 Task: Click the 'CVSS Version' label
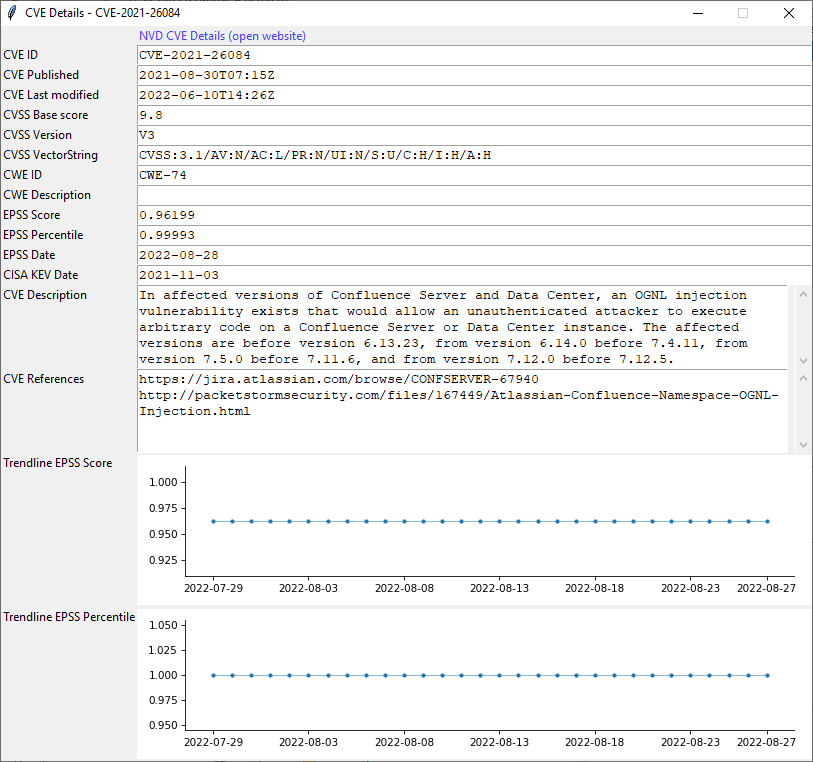point(37,135)
